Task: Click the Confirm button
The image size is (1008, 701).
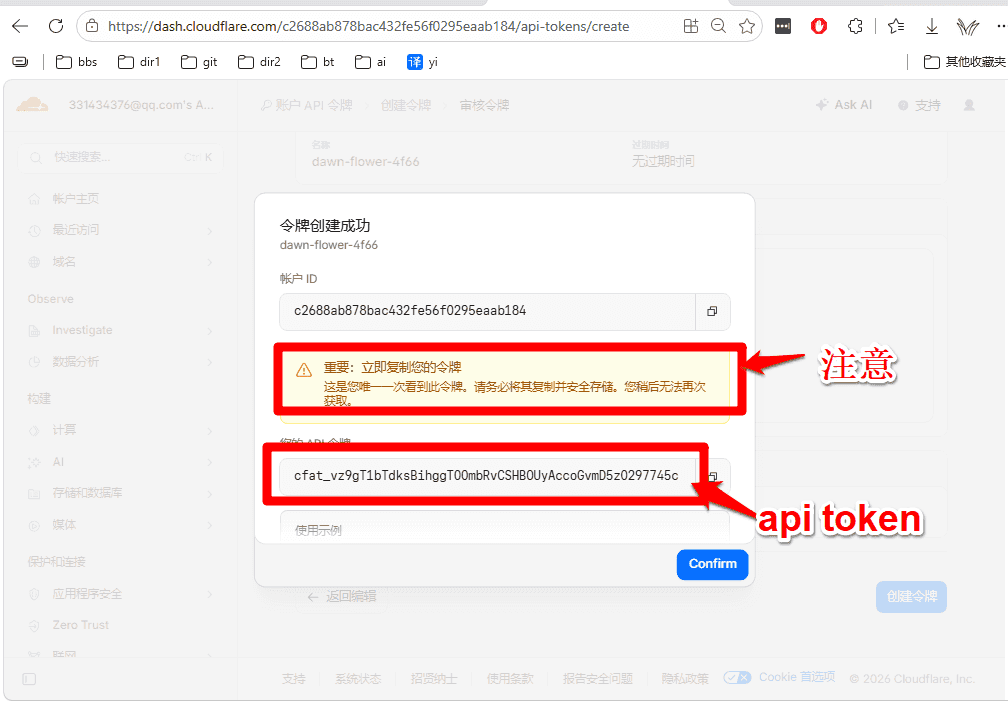Action: pos(712,564)
